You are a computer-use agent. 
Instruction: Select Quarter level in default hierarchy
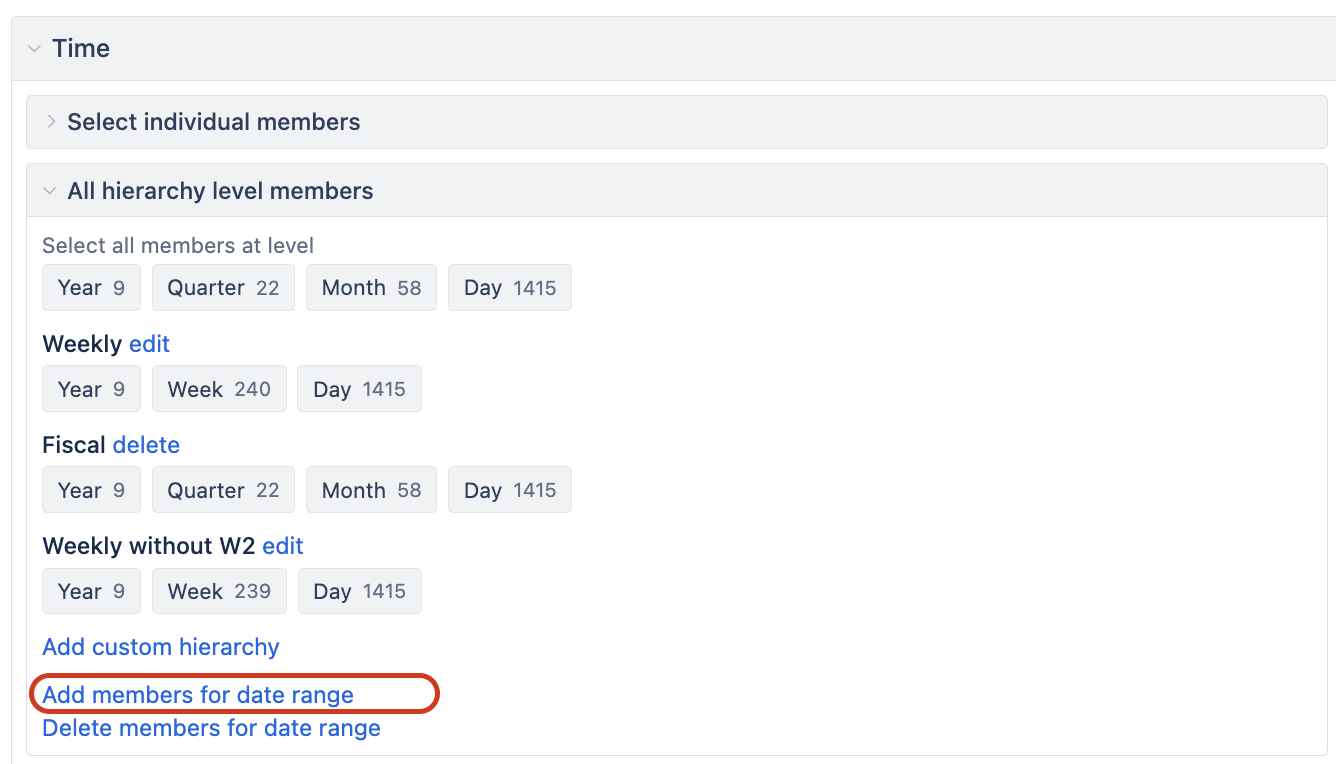(x=223, y=288)
